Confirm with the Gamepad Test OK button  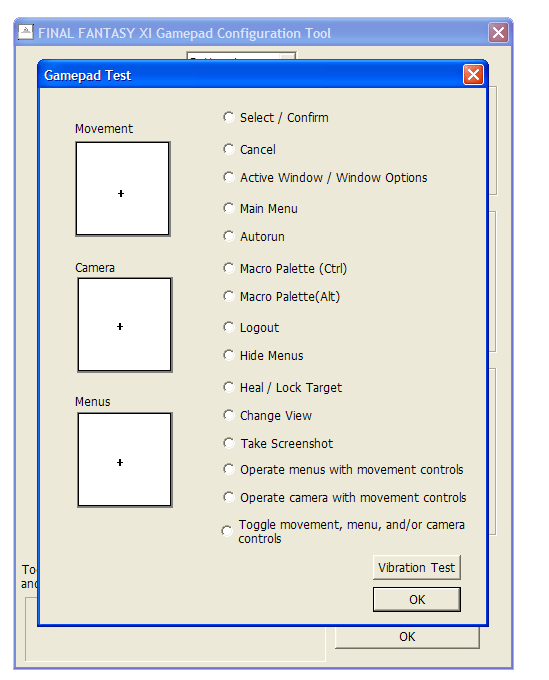416,599
